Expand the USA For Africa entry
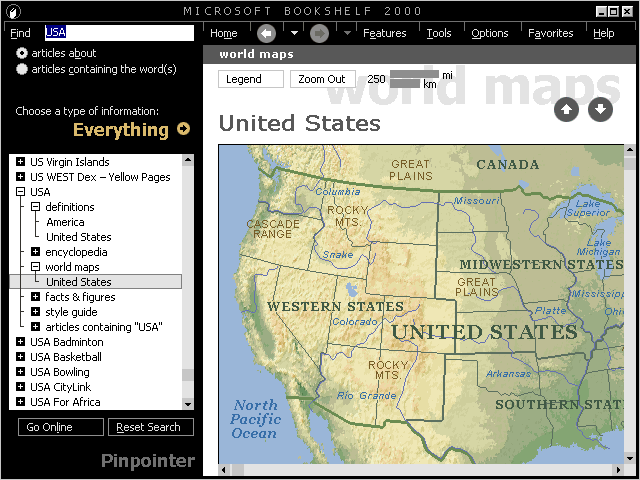This screenshot has height=480, width=640. [x=20, y=402]
